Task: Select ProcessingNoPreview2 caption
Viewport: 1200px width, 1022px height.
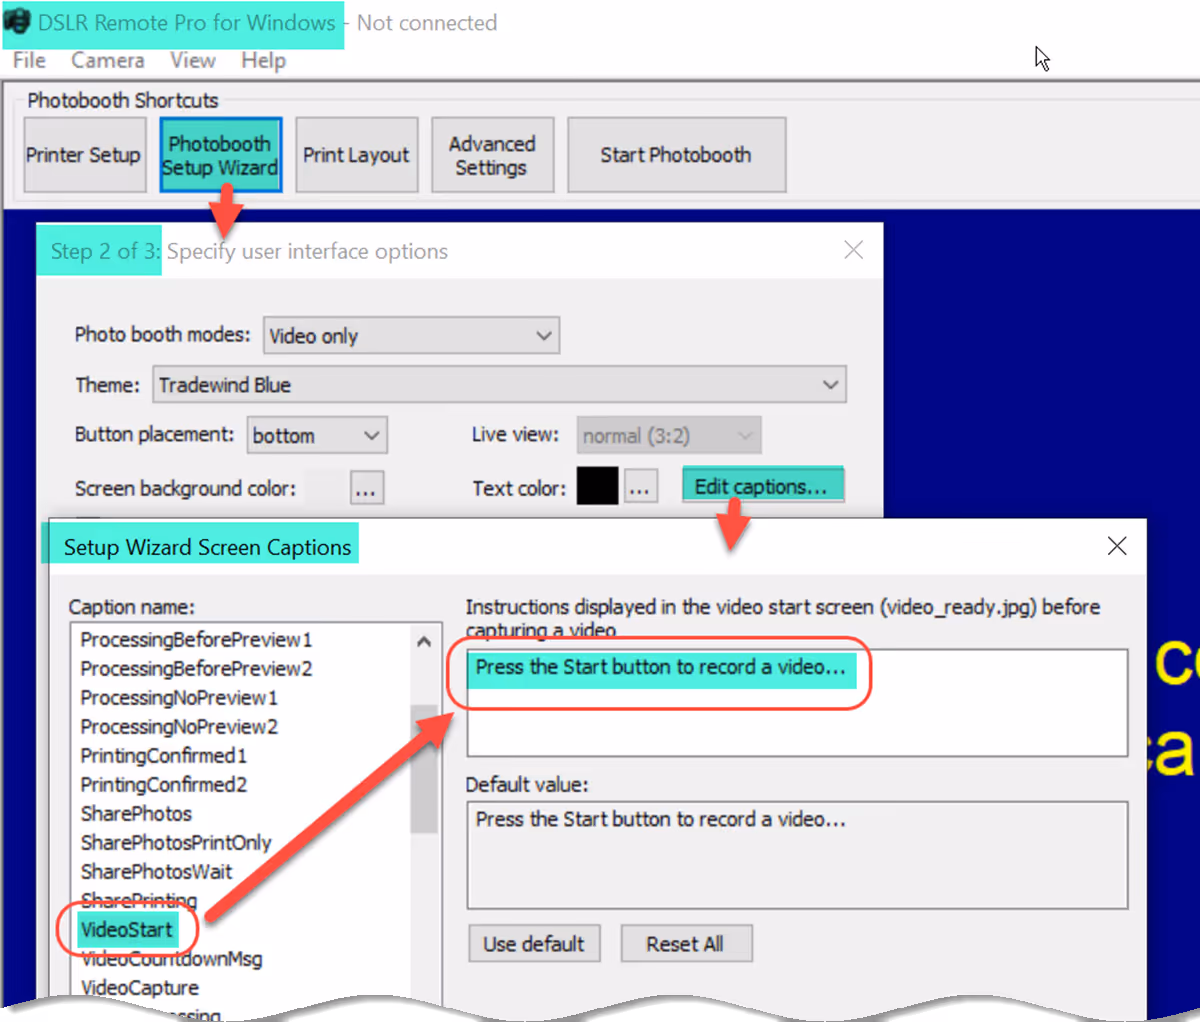Action: [x=179, y=726]
